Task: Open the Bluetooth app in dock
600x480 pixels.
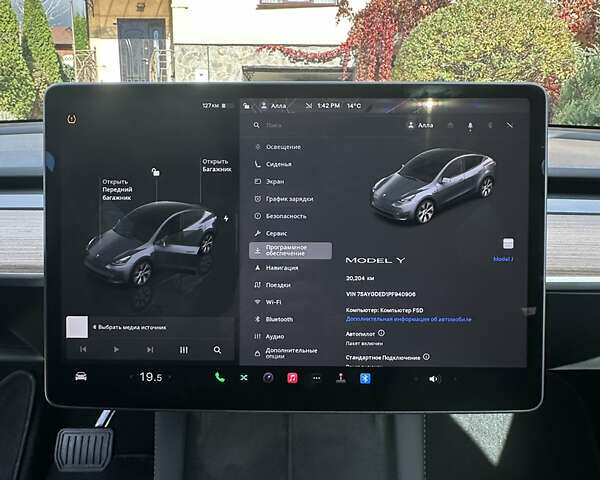Action: coord(365,379)
